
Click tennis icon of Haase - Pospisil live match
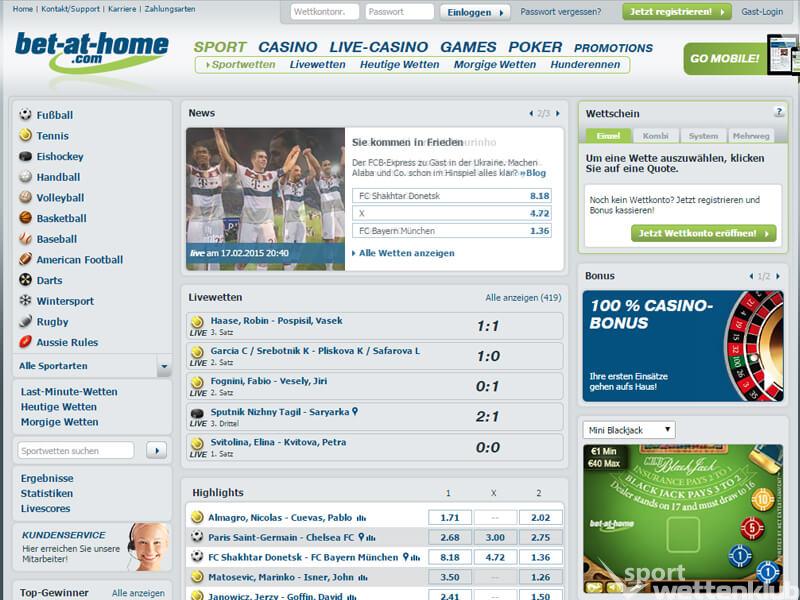[197, 321]
